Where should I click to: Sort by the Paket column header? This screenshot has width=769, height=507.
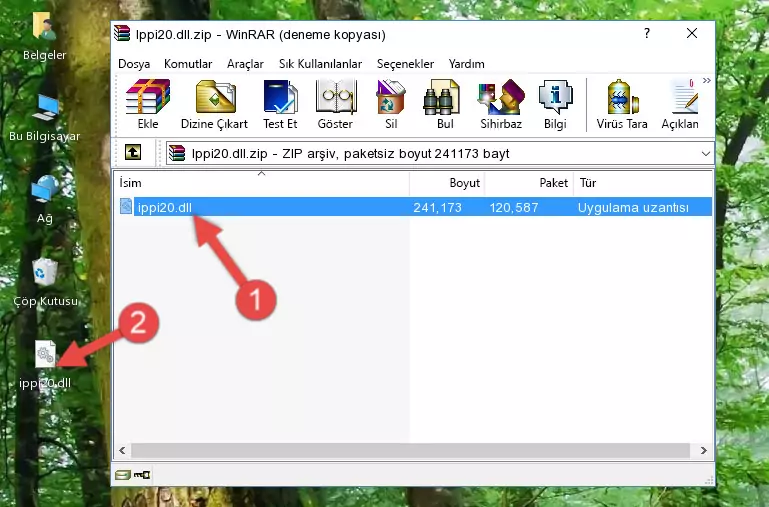[529, 182]
